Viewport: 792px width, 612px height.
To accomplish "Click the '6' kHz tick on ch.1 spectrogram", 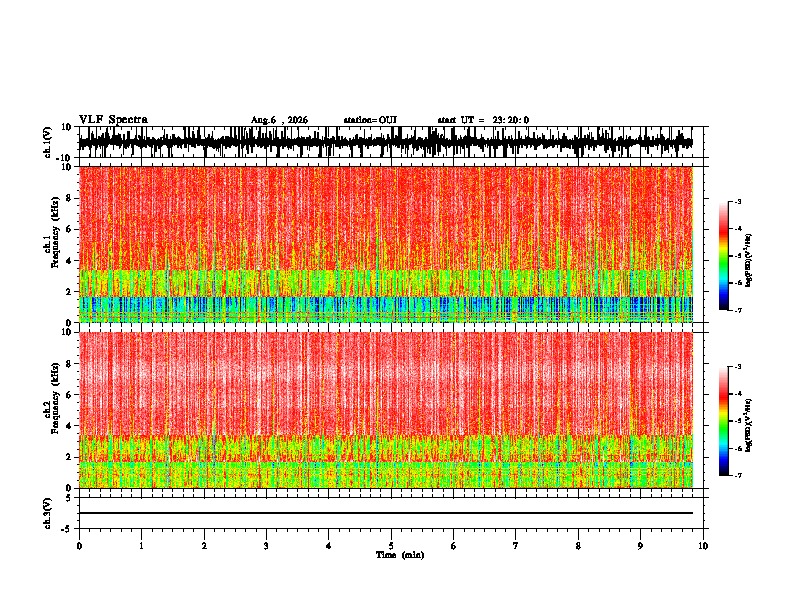I will click(69, 229).
